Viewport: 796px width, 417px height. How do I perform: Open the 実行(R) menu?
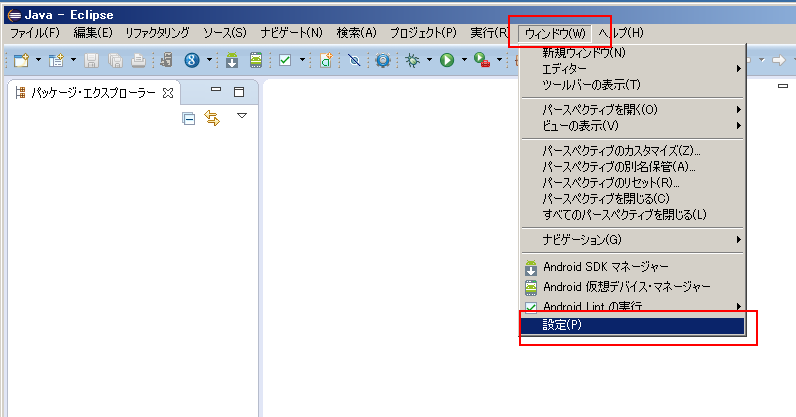pyautogui.click(x=489, y=33)
